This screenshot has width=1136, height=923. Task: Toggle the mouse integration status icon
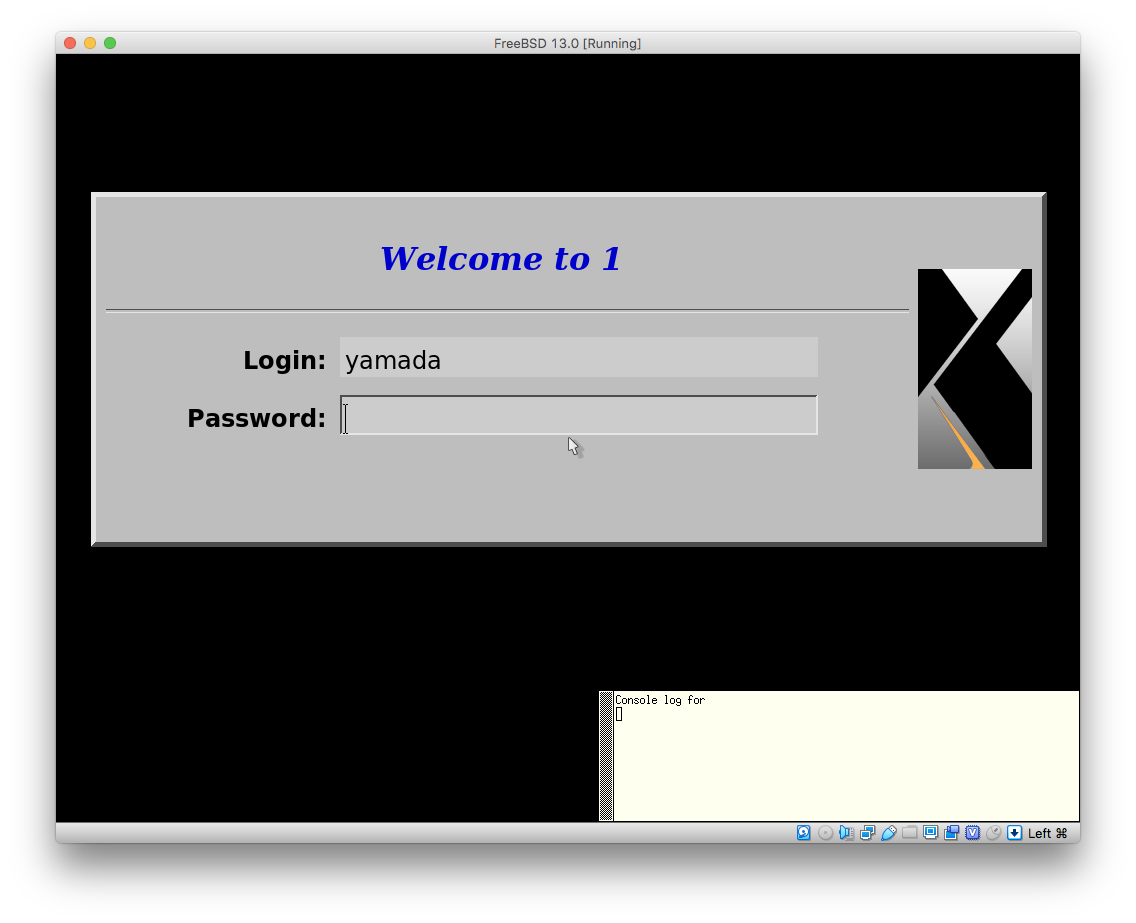[993, 833]
